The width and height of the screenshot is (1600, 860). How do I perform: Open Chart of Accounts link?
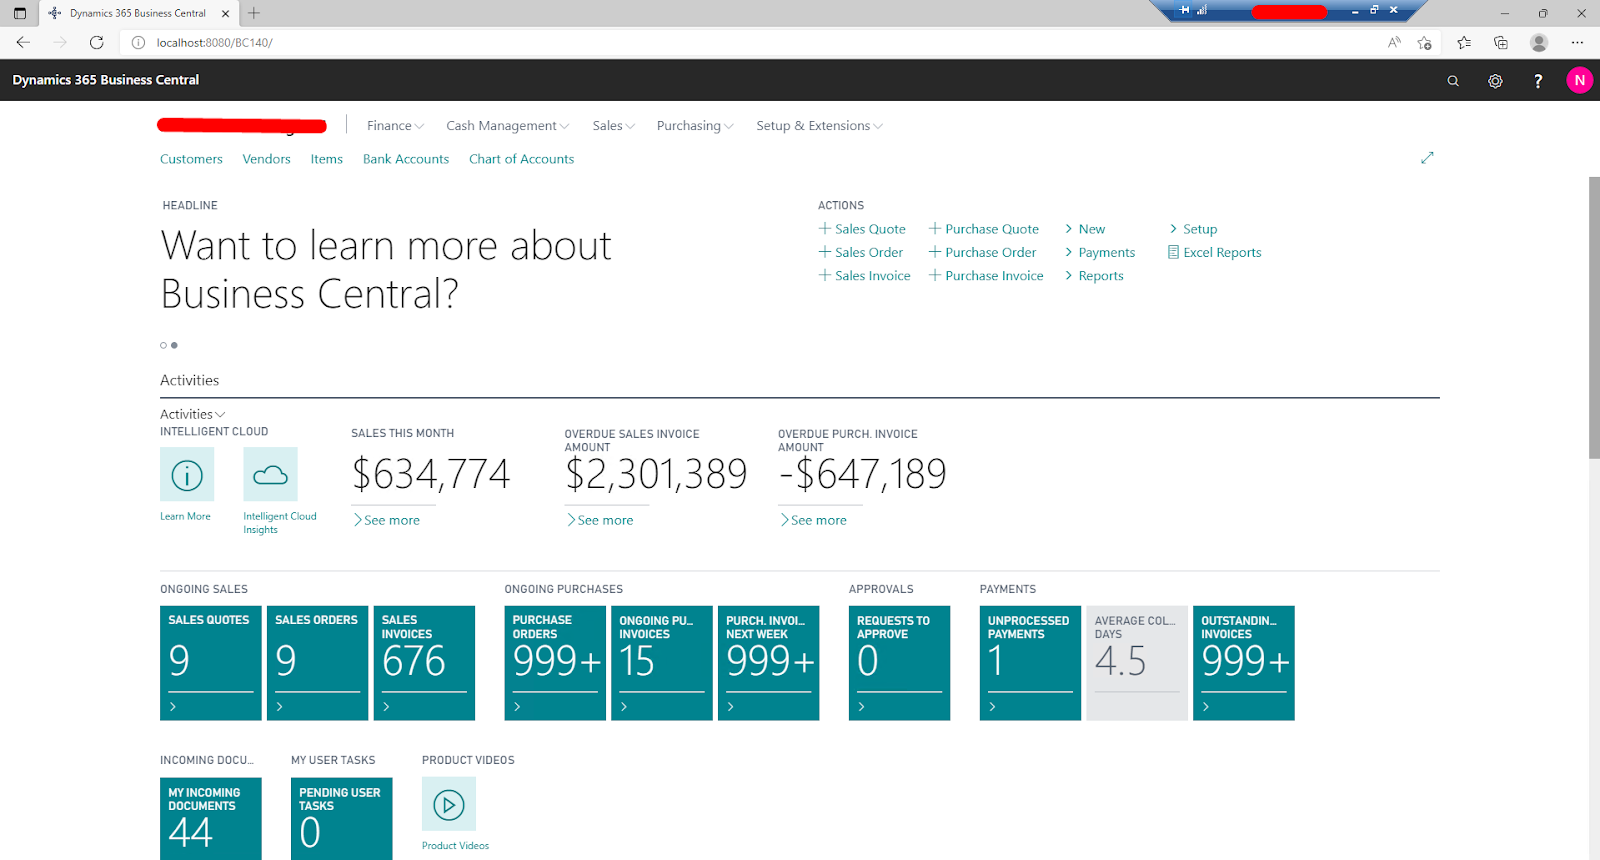click(521, 159)
